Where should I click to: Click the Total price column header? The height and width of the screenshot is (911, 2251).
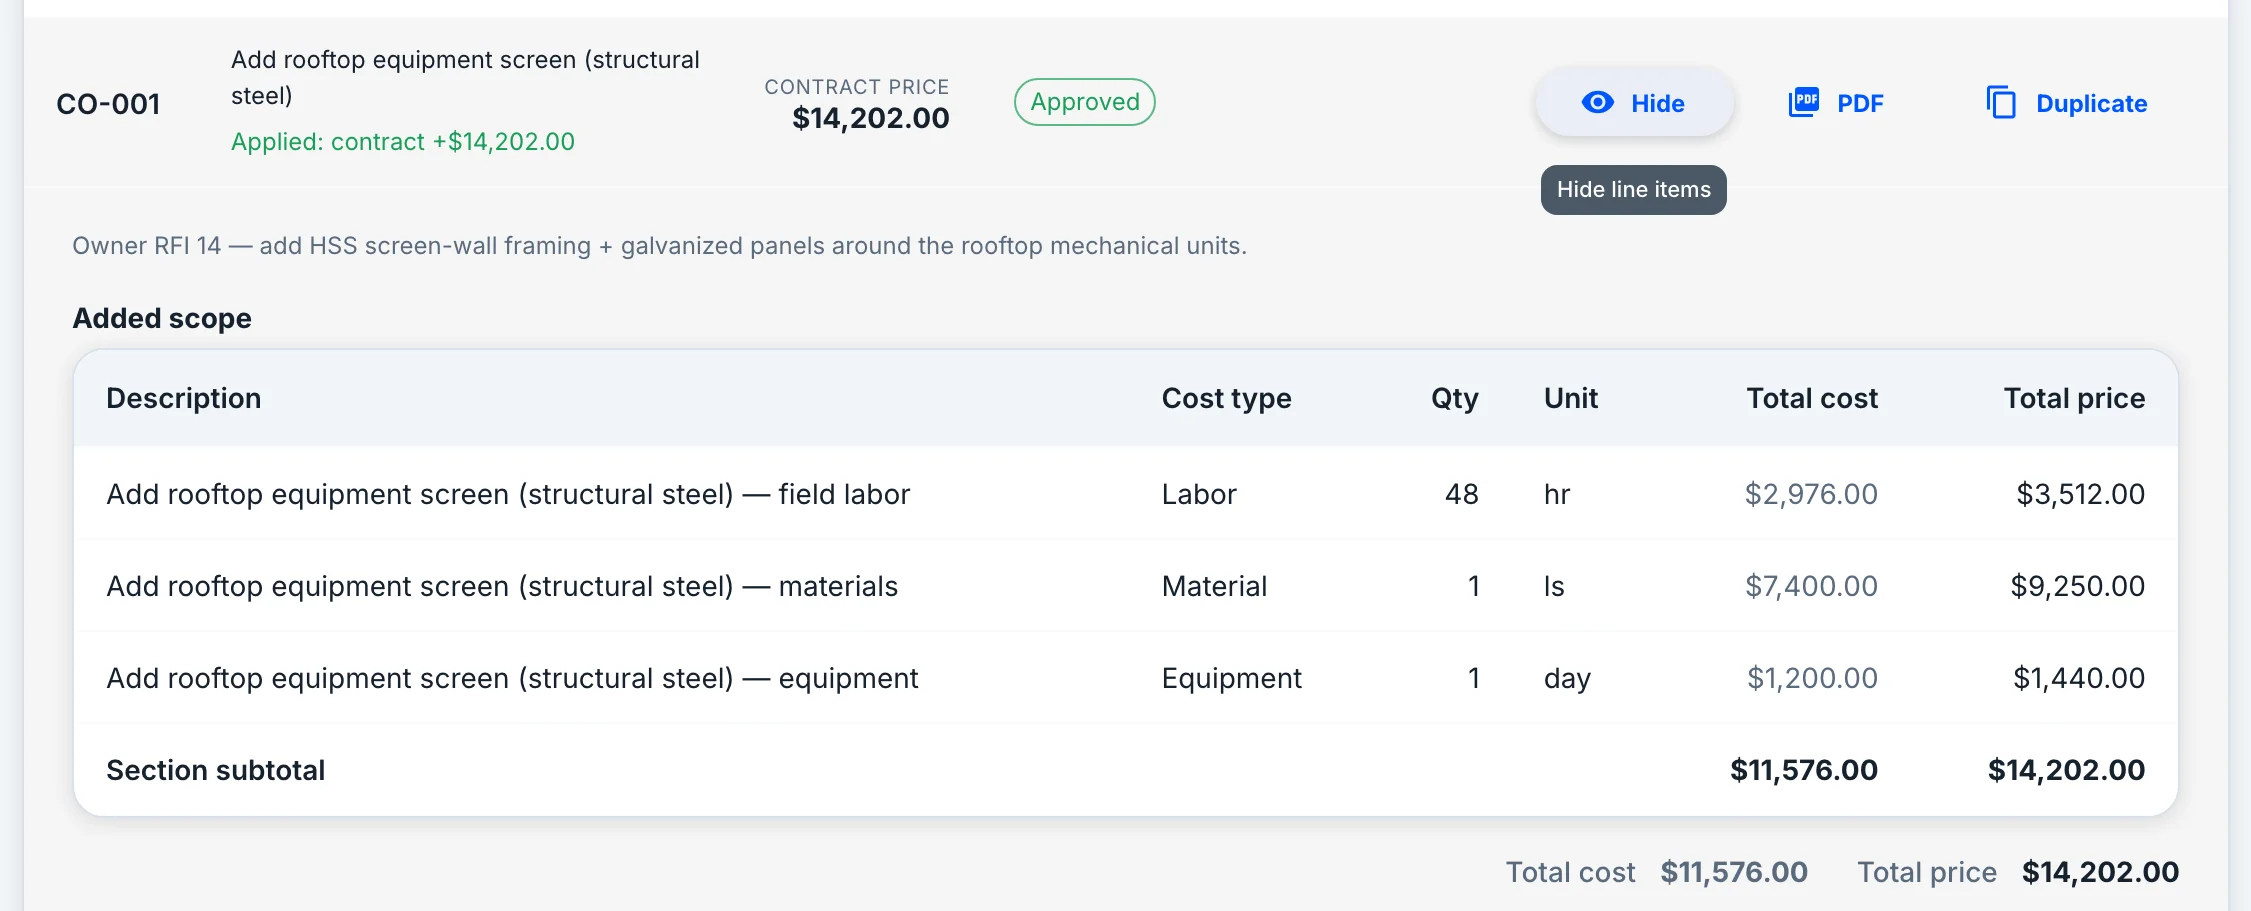[x=2074, y=398]
